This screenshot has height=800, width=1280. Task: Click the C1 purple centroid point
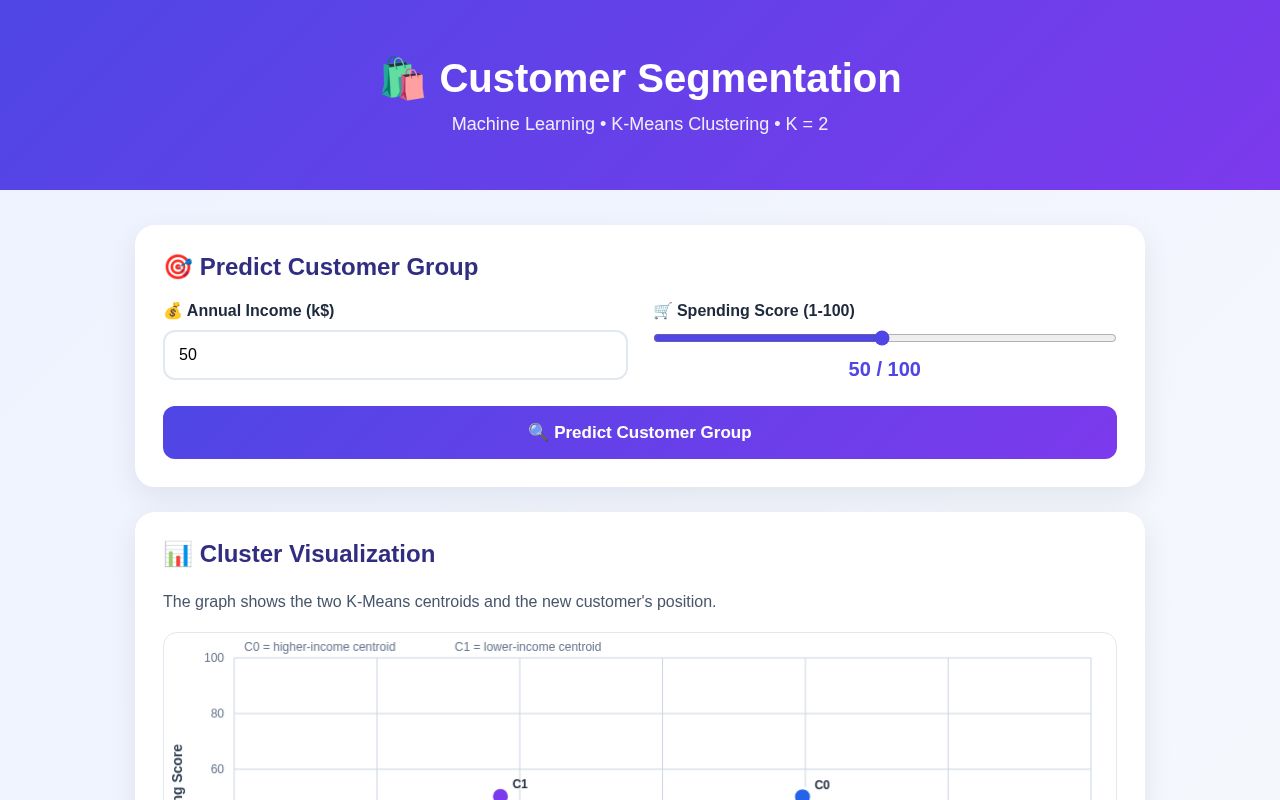(500, 796)
